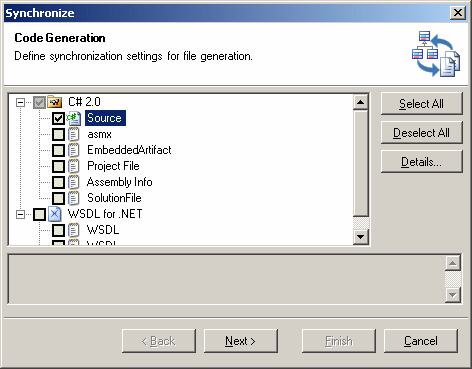Click the WSDL for .NET XML icon
472x369 pixels.
54,214
